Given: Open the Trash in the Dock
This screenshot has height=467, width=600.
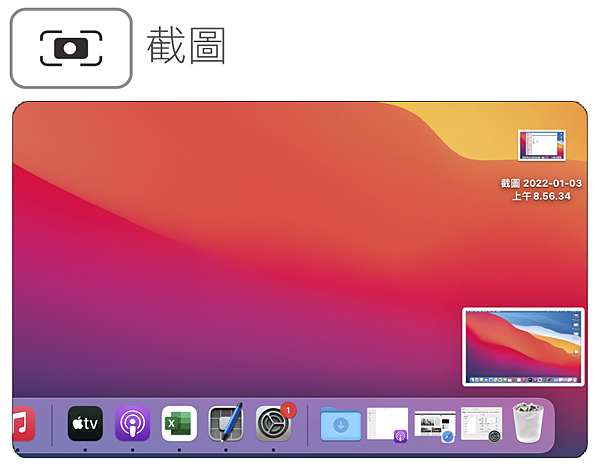Looking at the screenshot, I should (x=528, y=423).
